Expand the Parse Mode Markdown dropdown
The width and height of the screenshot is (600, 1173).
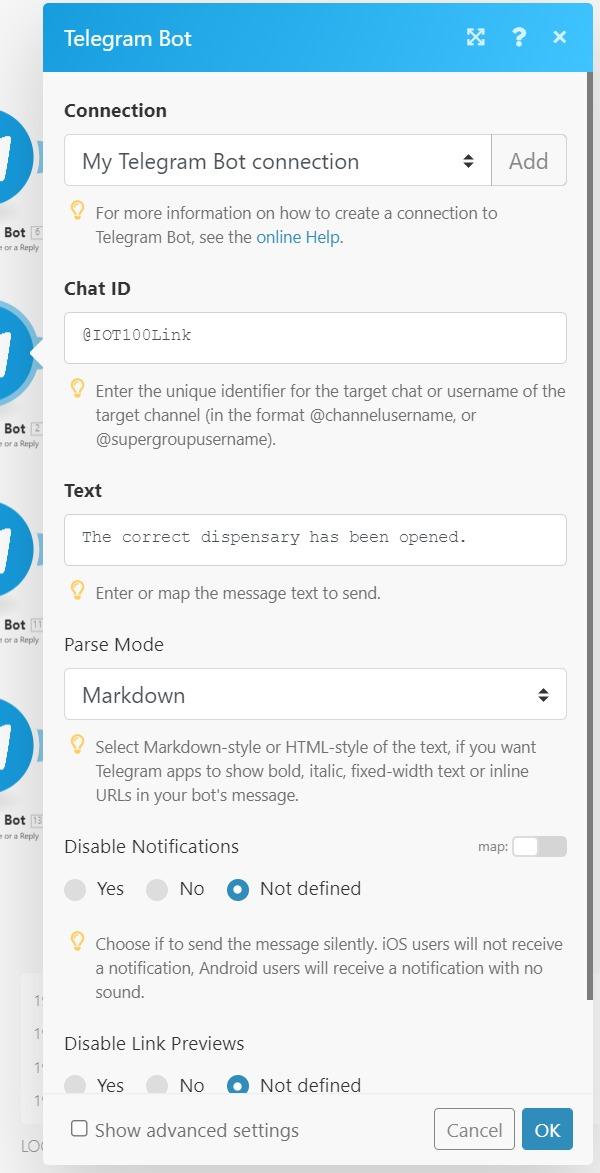[x=315, y=695]
